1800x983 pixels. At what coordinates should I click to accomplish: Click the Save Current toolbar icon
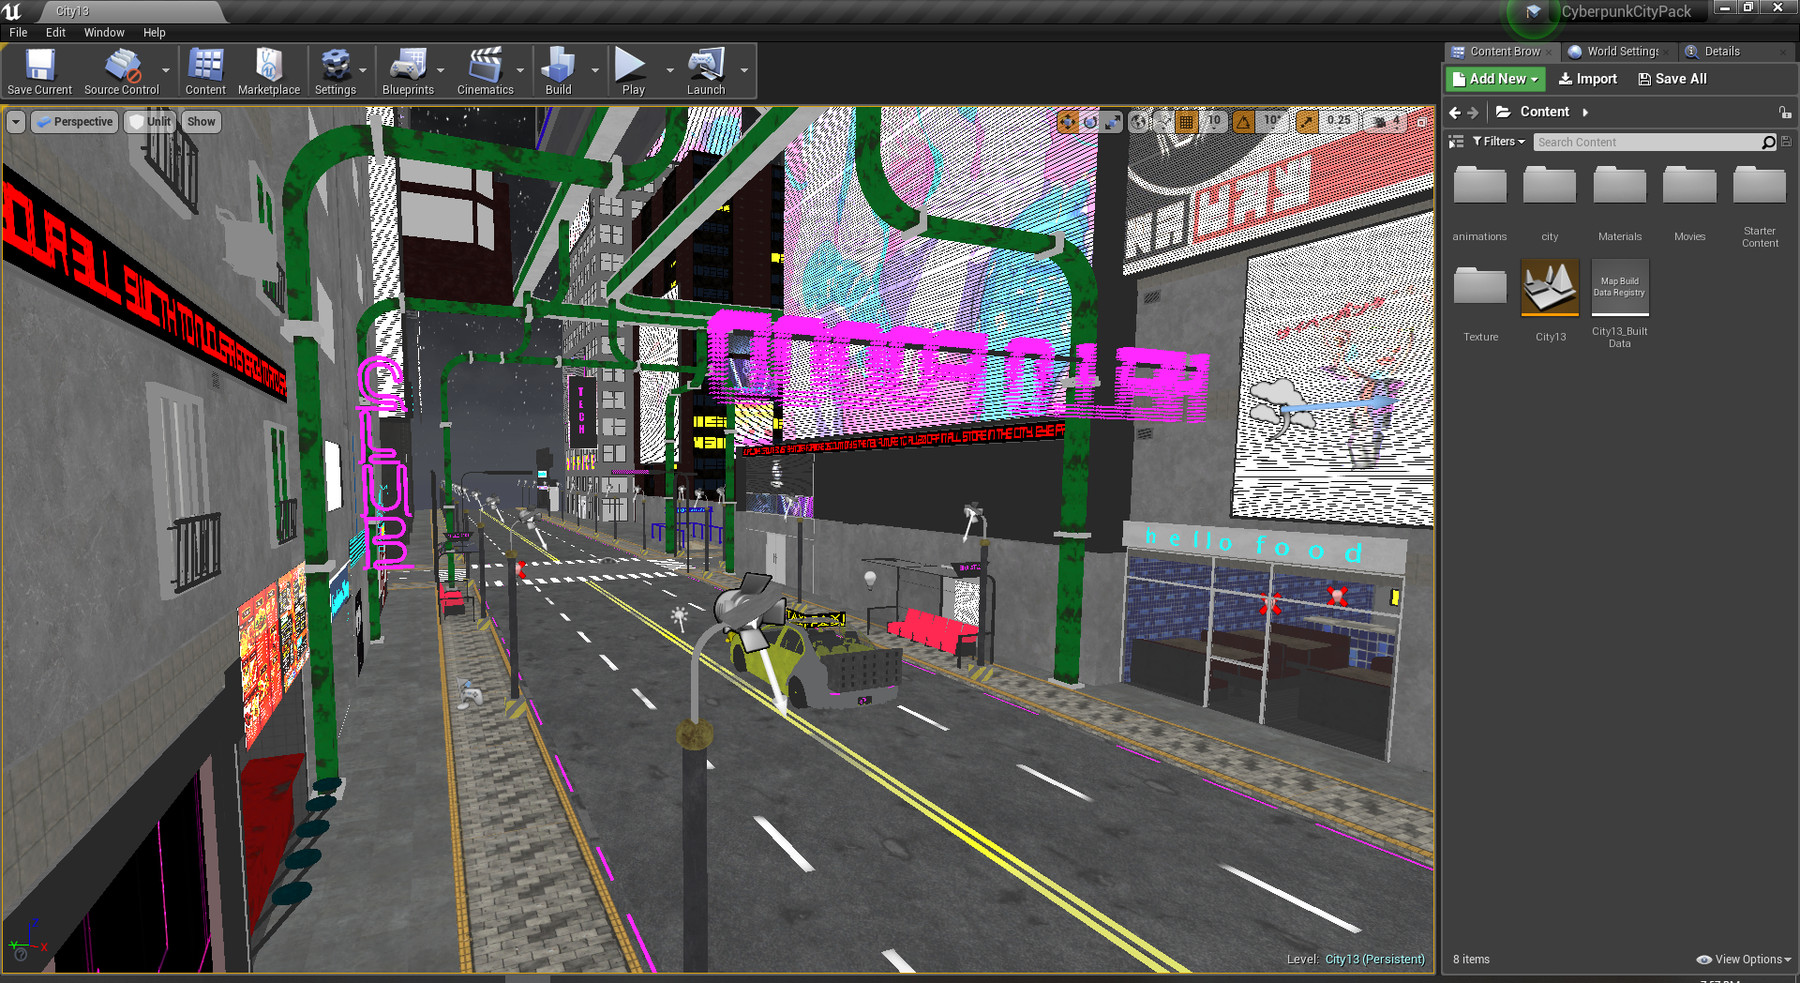(39, 71)
